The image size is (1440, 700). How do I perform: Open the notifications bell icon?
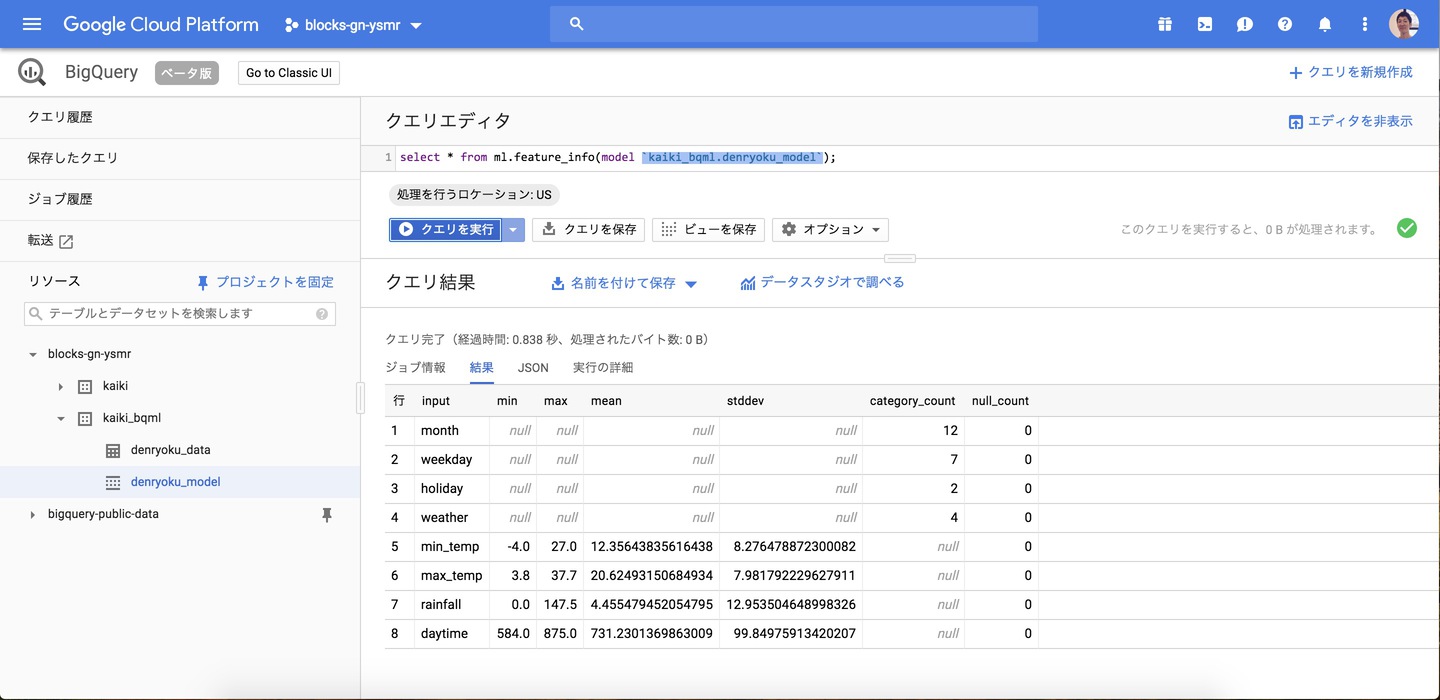tap(1325, 24)
